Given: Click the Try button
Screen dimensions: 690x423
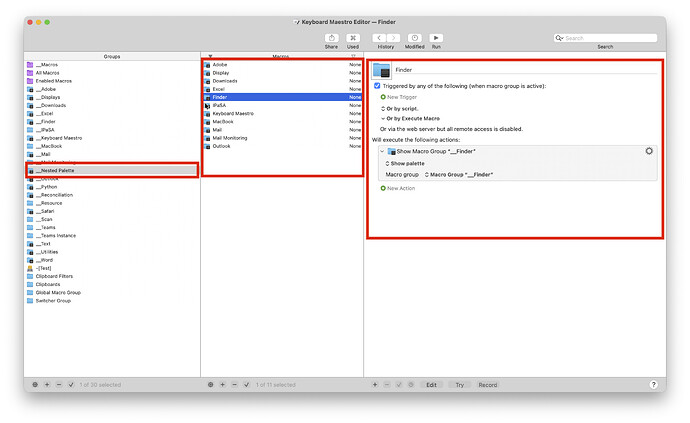Looking at the screenshot, I should [459, 384].
